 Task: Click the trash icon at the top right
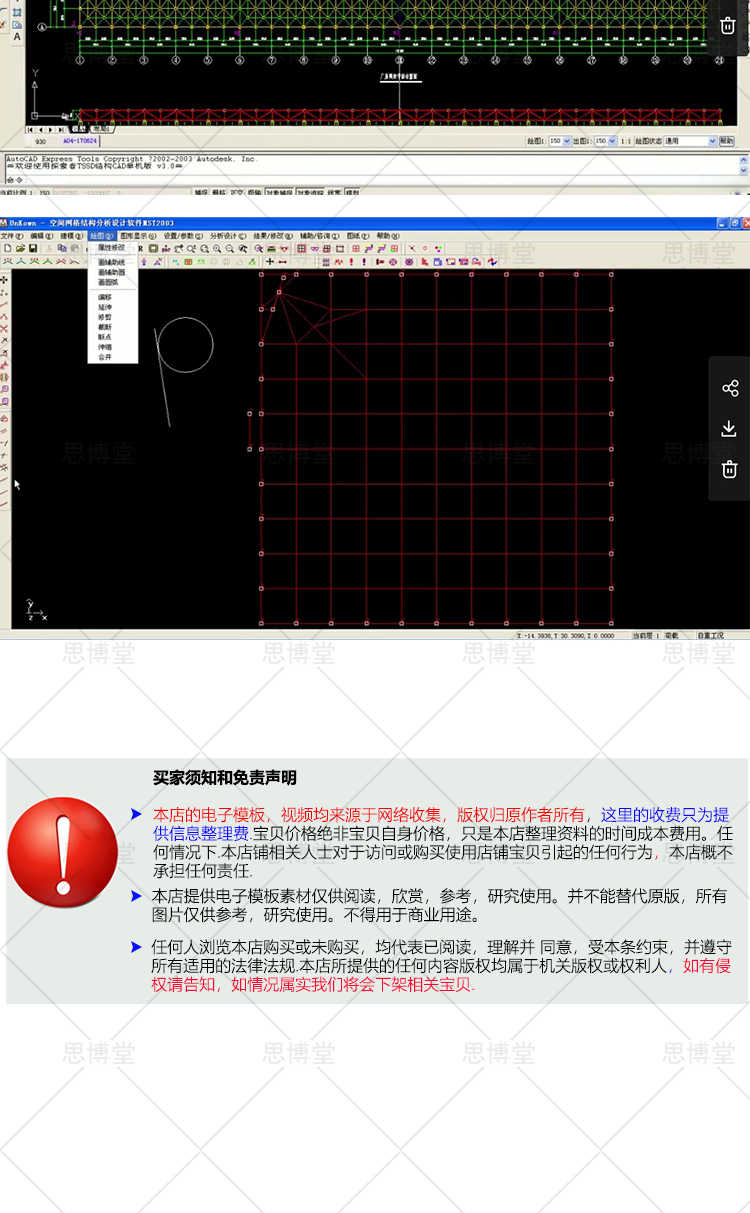point(728,25)
